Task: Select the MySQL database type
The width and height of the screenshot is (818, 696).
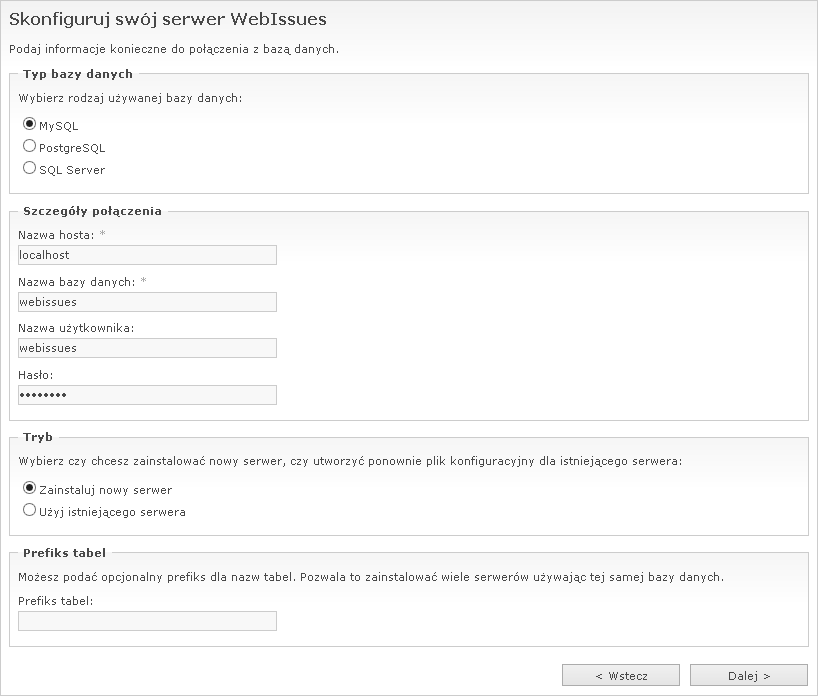Action: (x=29, y=125)
